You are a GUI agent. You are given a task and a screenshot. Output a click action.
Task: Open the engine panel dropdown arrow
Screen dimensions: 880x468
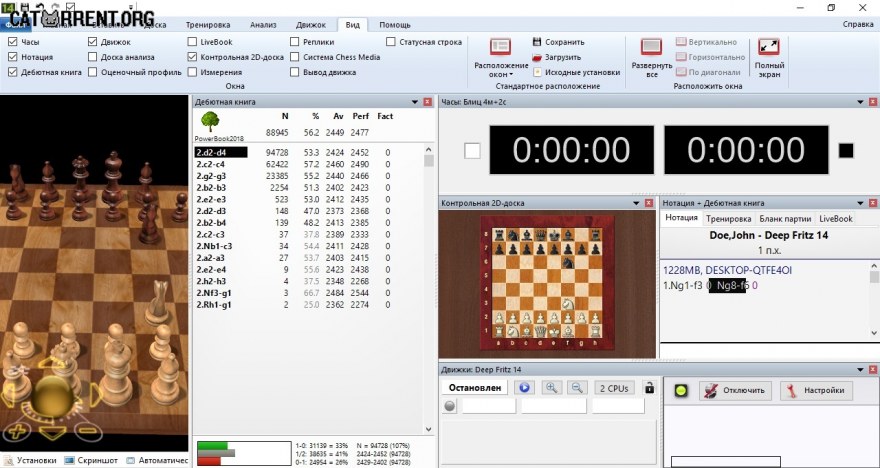[860, 370]
